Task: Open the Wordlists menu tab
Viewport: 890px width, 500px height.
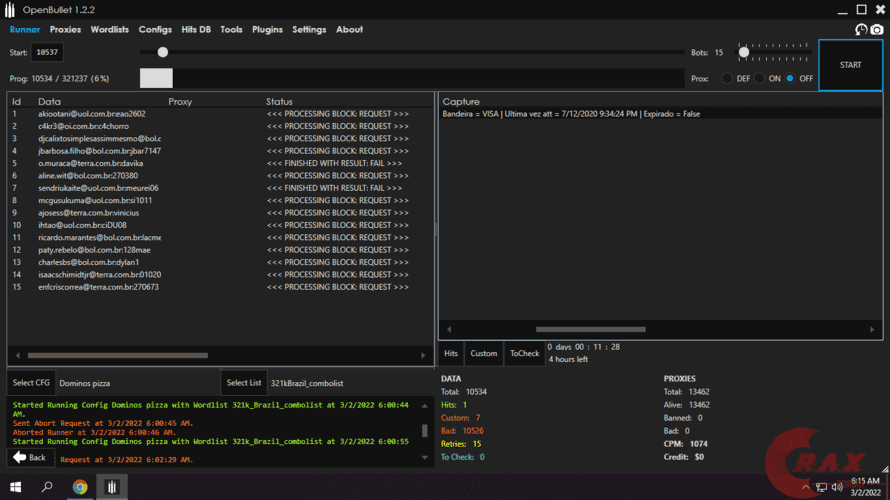Action: 110,30
